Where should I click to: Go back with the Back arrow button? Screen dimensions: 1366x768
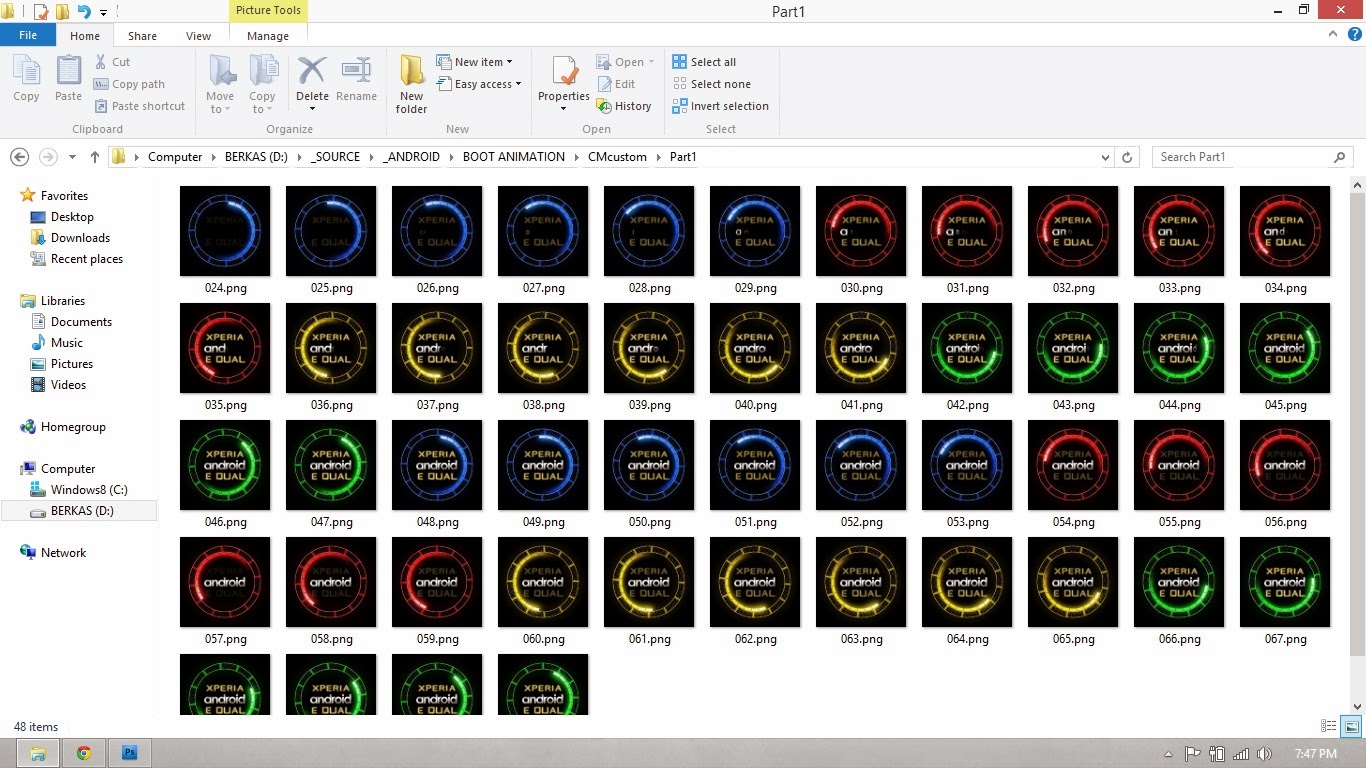point(19,157)
